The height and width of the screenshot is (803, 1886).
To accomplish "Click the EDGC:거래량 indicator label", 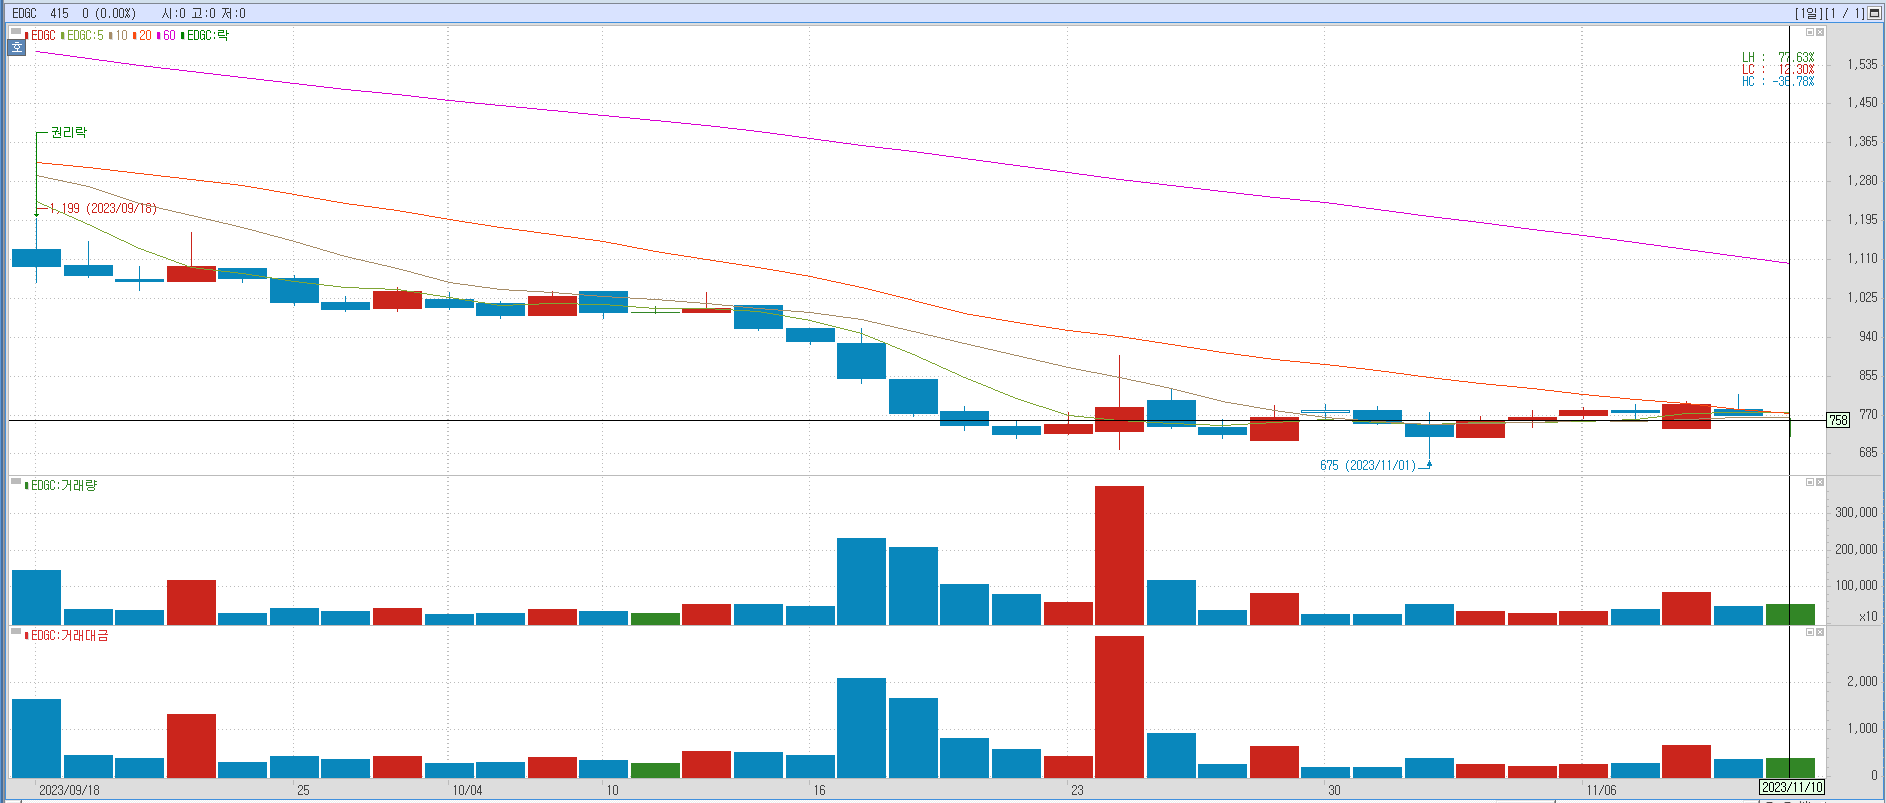I will pyautogui.click(x=63, y=485).
